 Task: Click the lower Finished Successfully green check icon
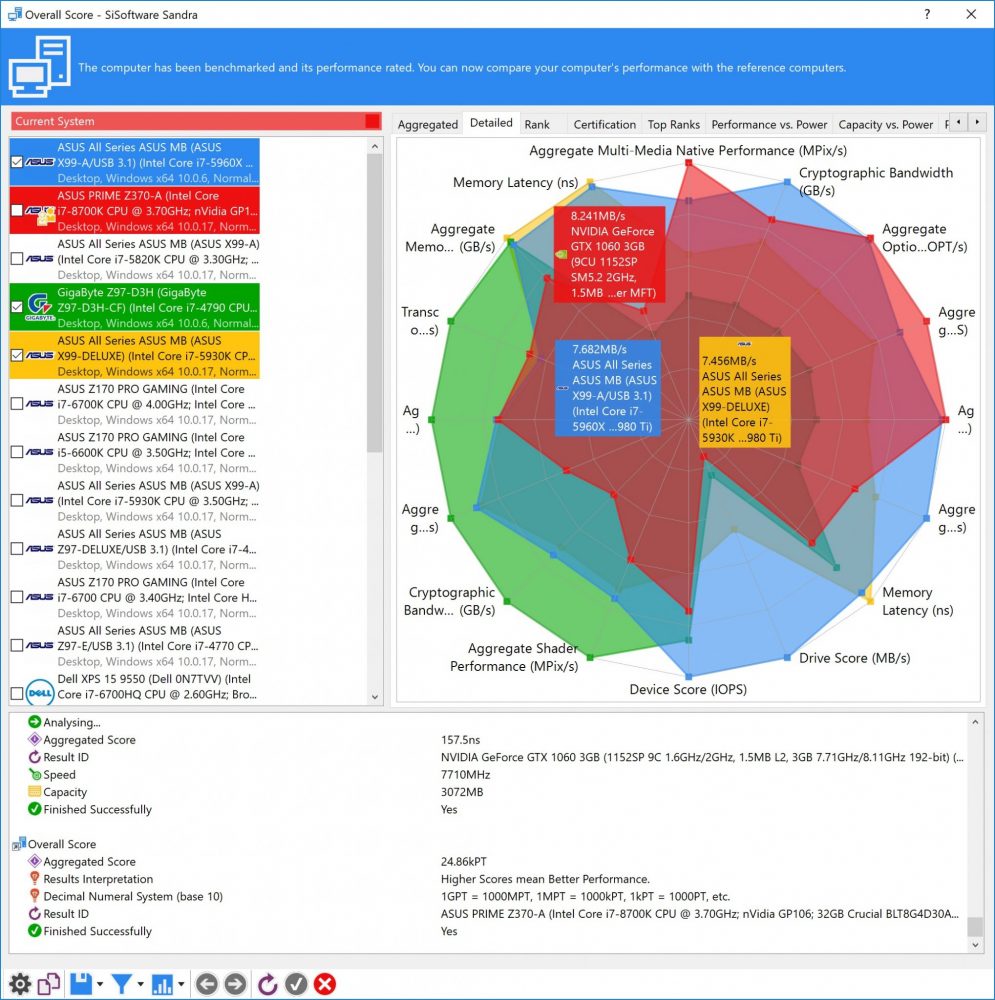pyautogui.click(x=34, y=930)
